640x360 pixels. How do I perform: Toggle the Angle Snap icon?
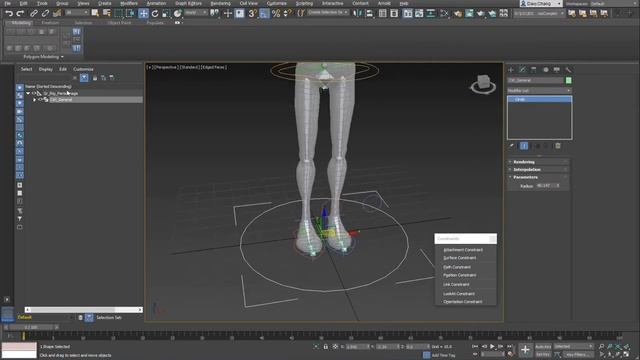pos(264,13)
